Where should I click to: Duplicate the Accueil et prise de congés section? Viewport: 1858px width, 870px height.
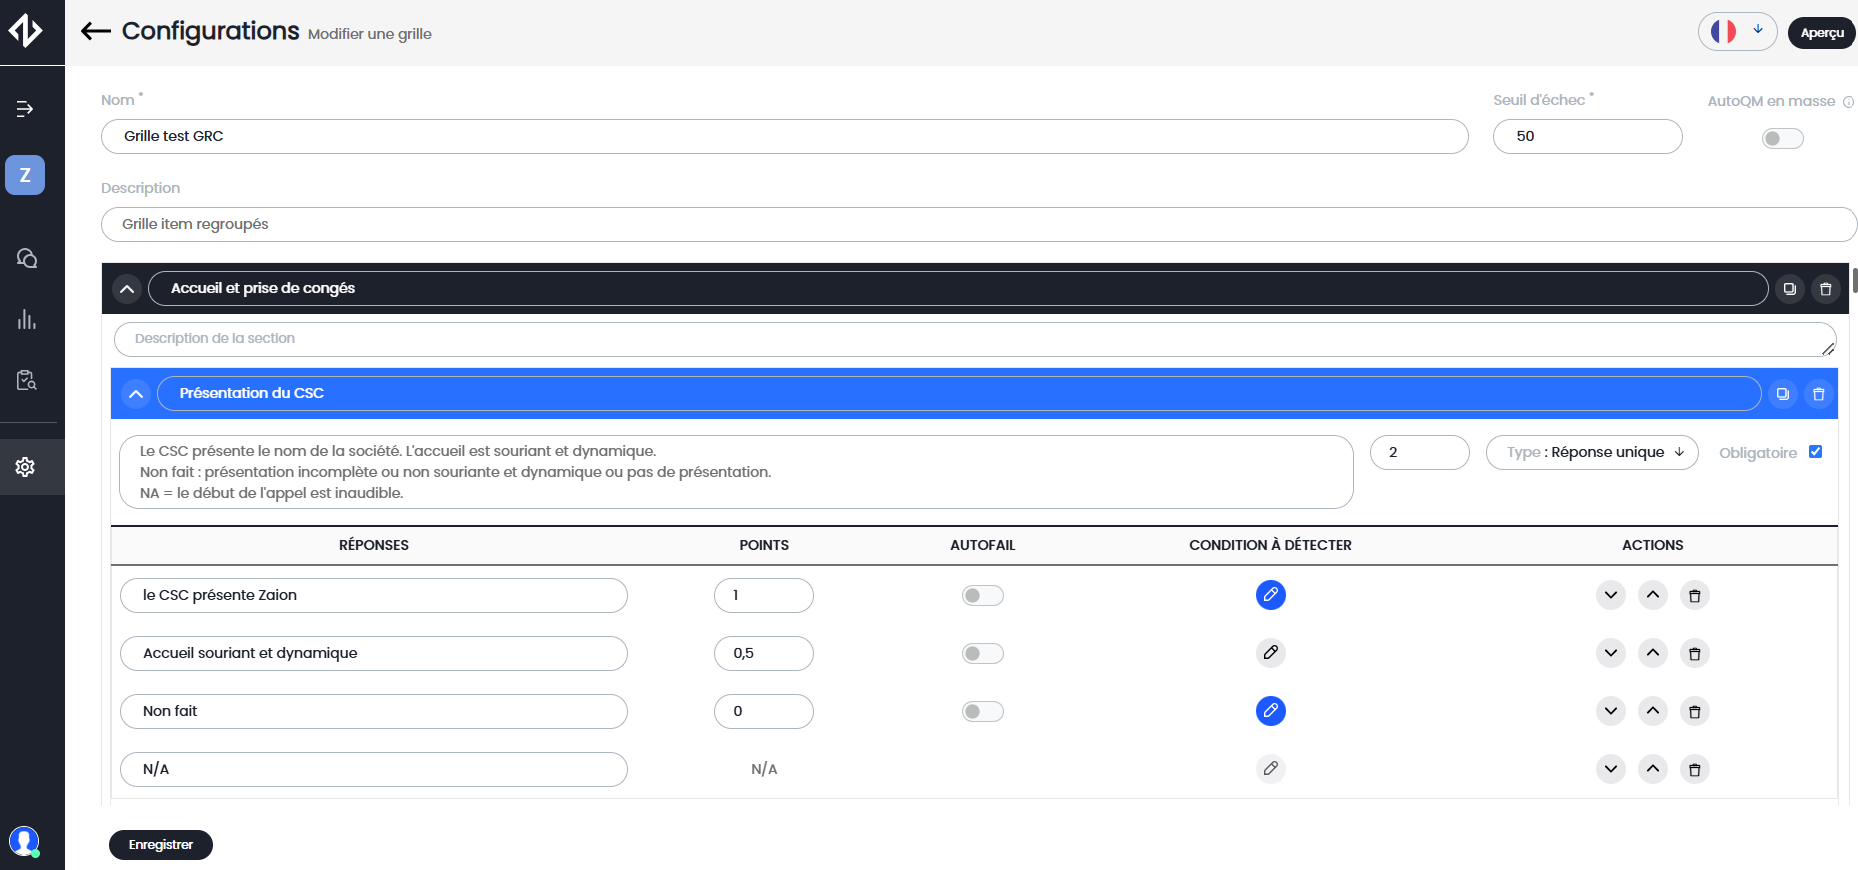click(x=1789, y=289)
